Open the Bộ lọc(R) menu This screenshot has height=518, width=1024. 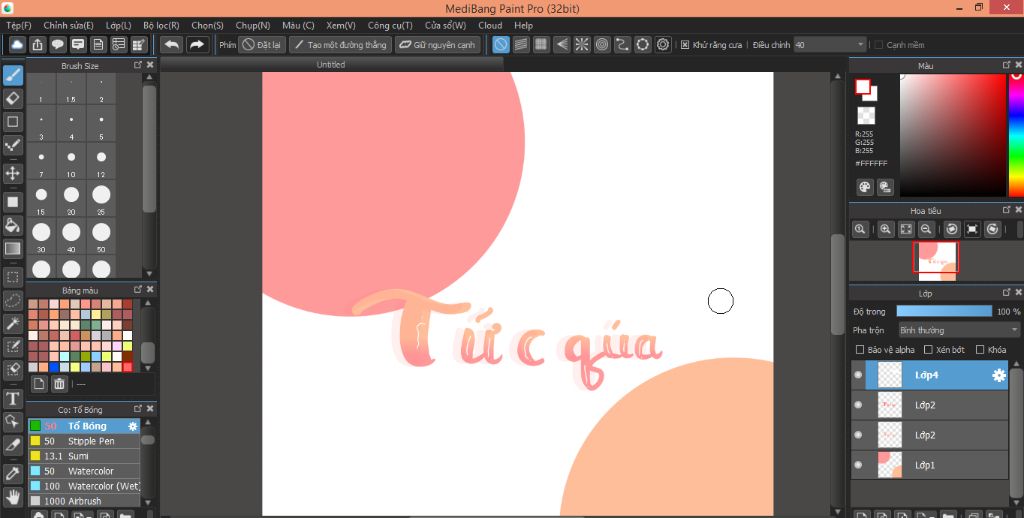pyautogui.click(x=161, y=25)
